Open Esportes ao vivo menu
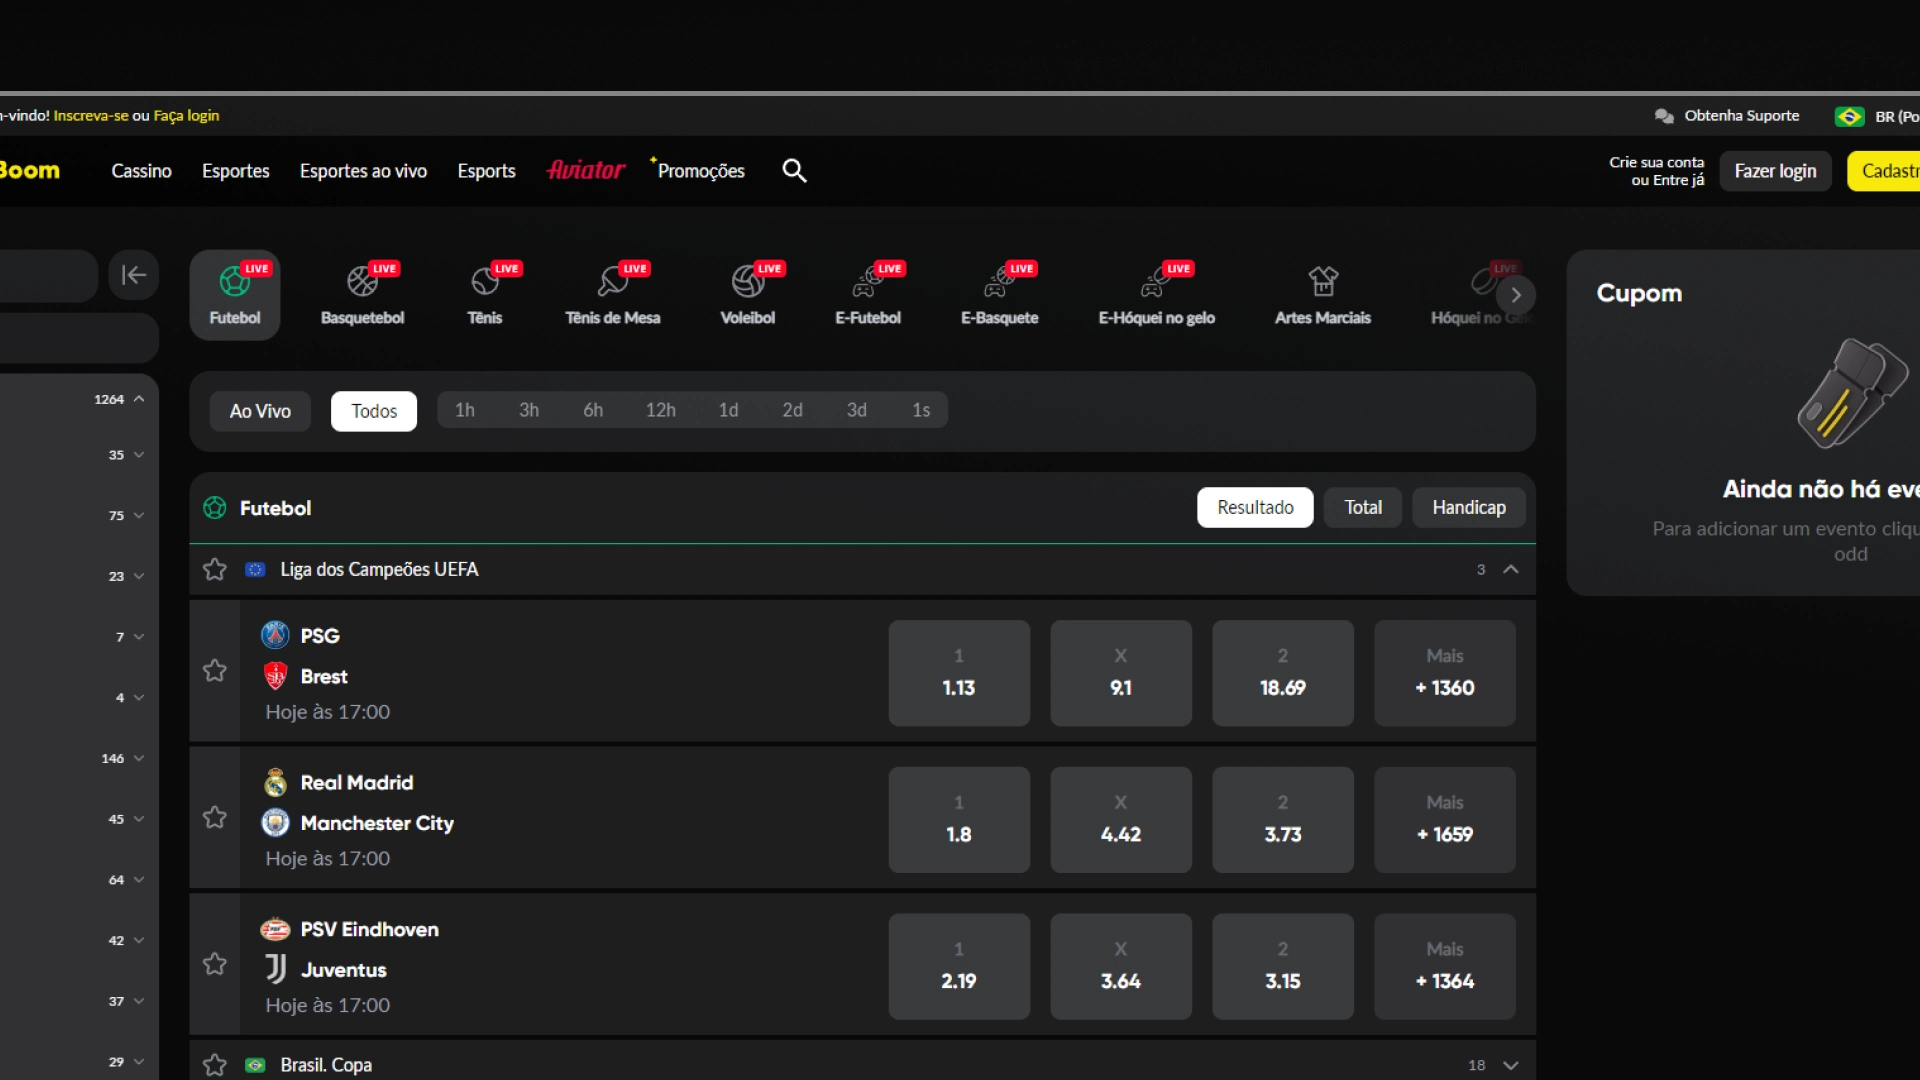 363,171
